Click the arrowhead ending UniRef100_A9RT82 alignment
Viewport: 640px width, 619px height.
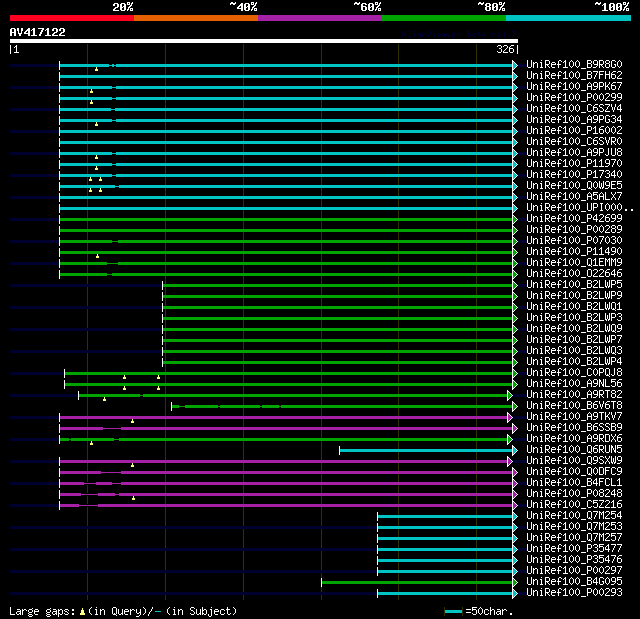pyautogui.click(x=510, y=395)
